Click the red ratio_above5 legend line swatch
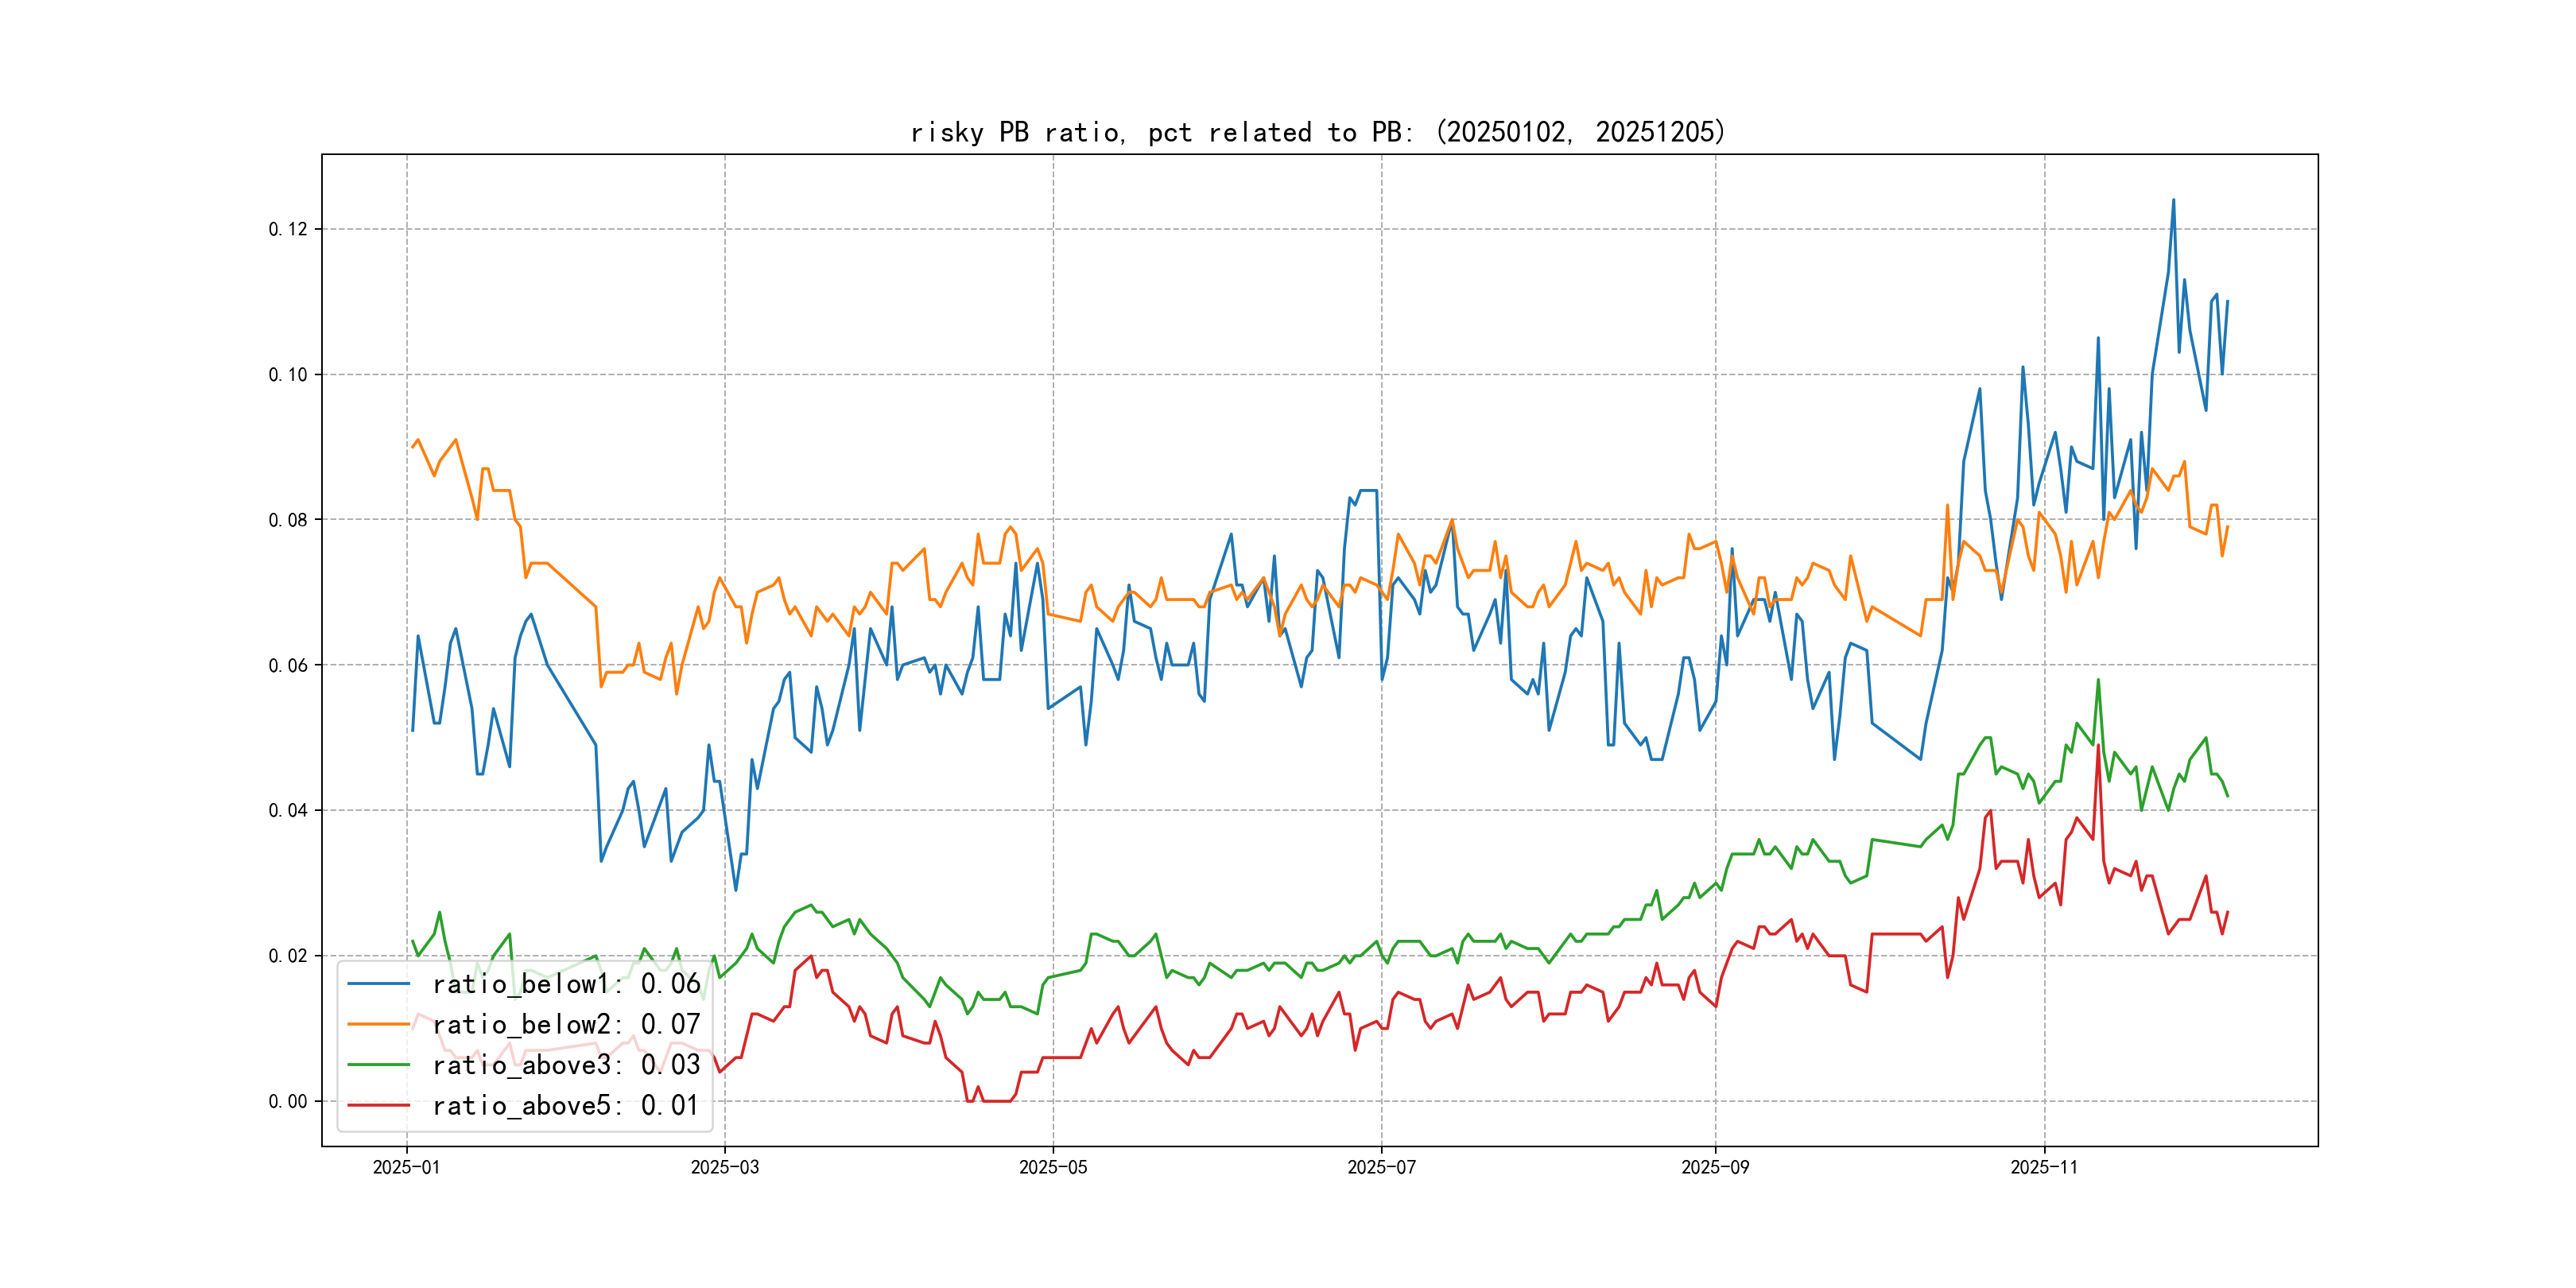Viewport: 2576px width, 1288px height. click(x=378, y=1105)
